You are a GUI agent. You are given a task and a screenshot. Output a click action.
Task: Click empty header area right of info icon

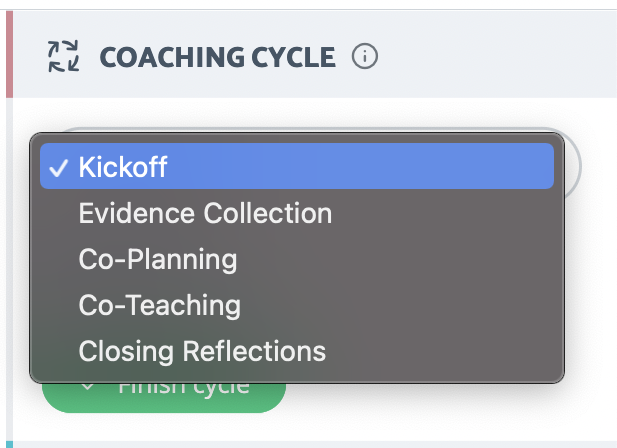496,55
